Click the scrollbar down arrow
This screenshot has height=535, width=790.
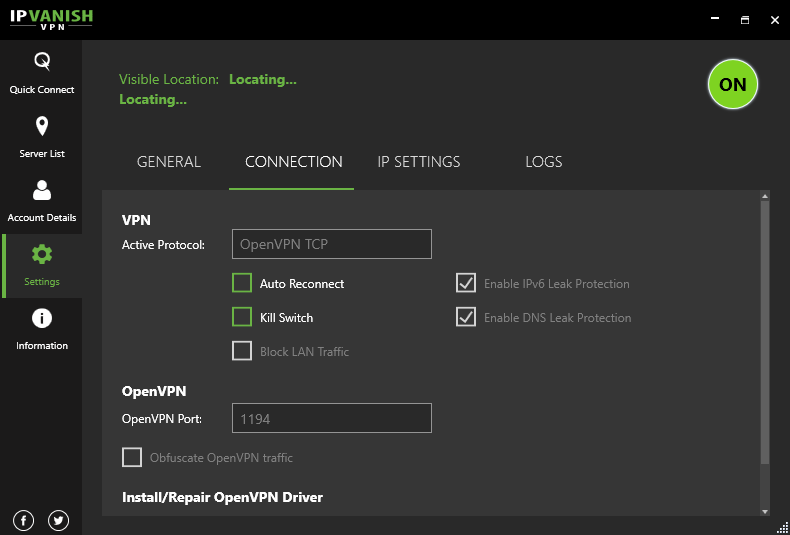click(765, 510)
